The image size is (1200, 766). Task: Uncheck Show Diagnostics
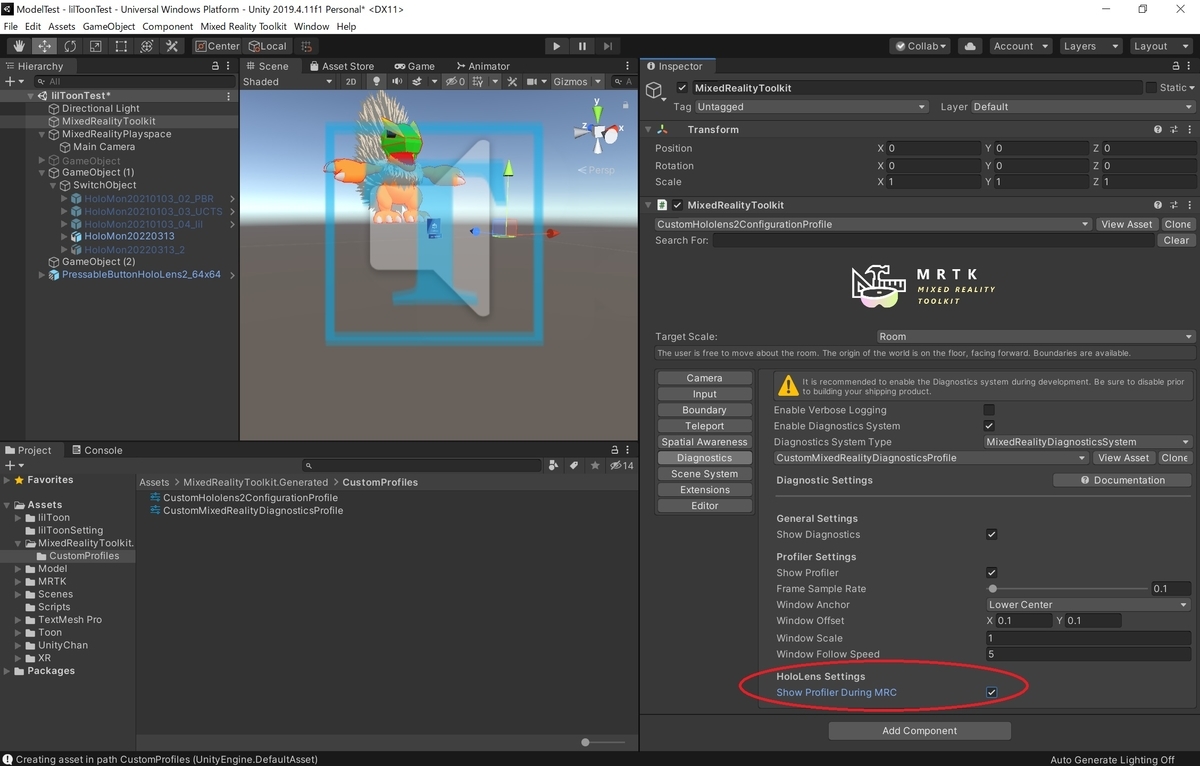point(991,534)
